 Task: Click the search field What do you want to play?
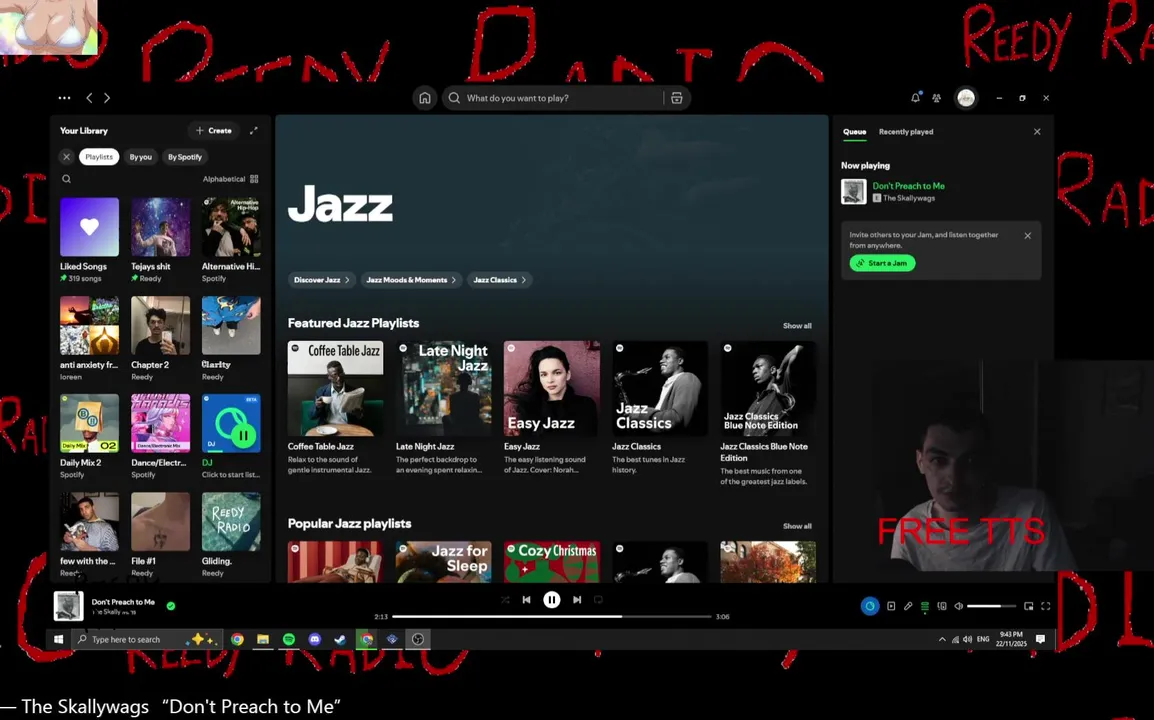click(x=563, y=98)
